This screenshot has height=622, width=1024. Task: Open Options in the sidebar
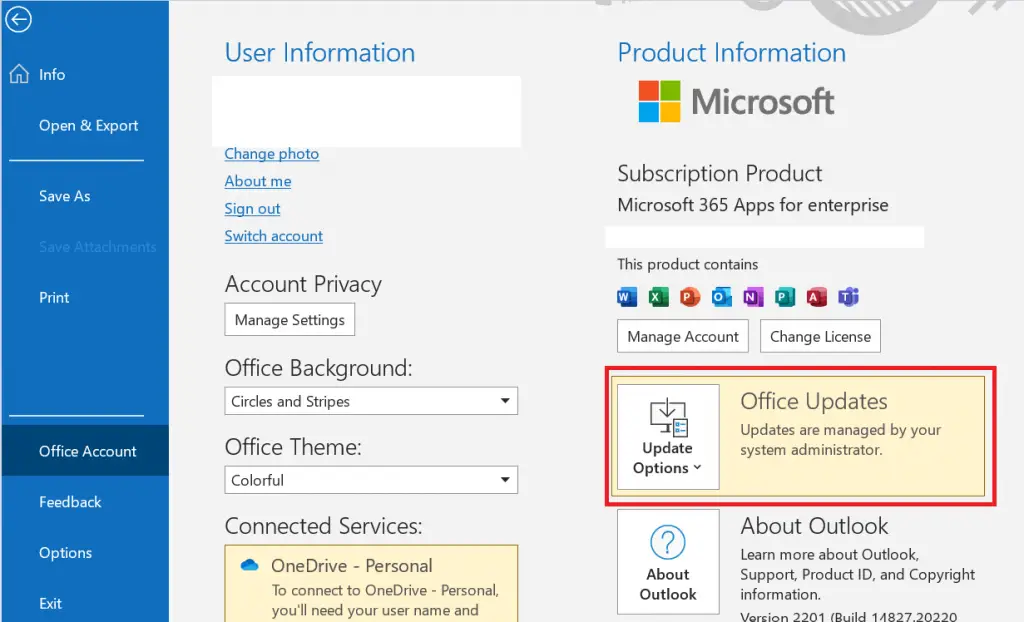point(65,553)
